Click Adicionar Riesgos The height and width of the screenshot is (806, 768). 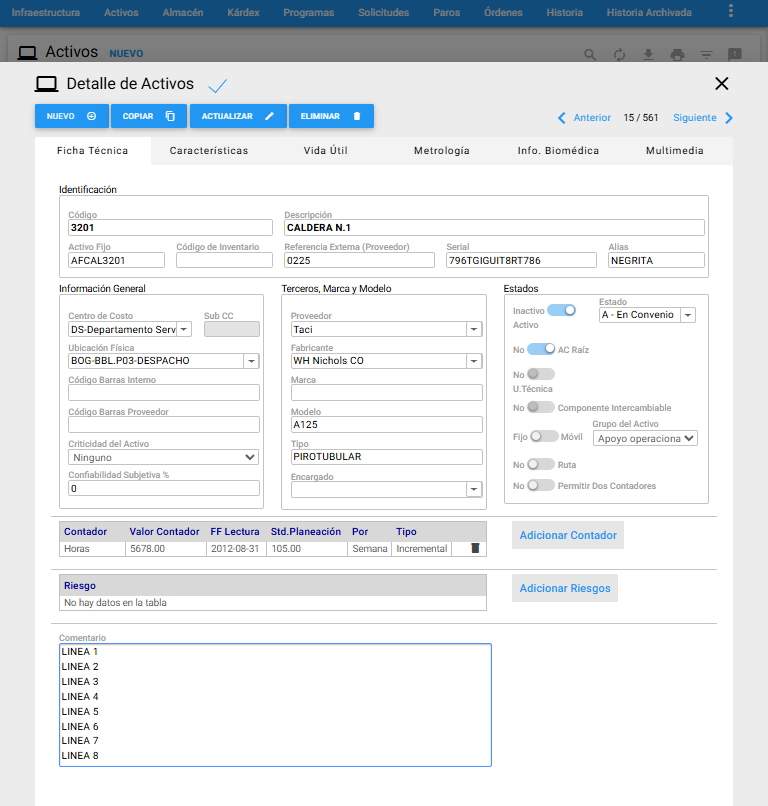(x=565, y=588)
